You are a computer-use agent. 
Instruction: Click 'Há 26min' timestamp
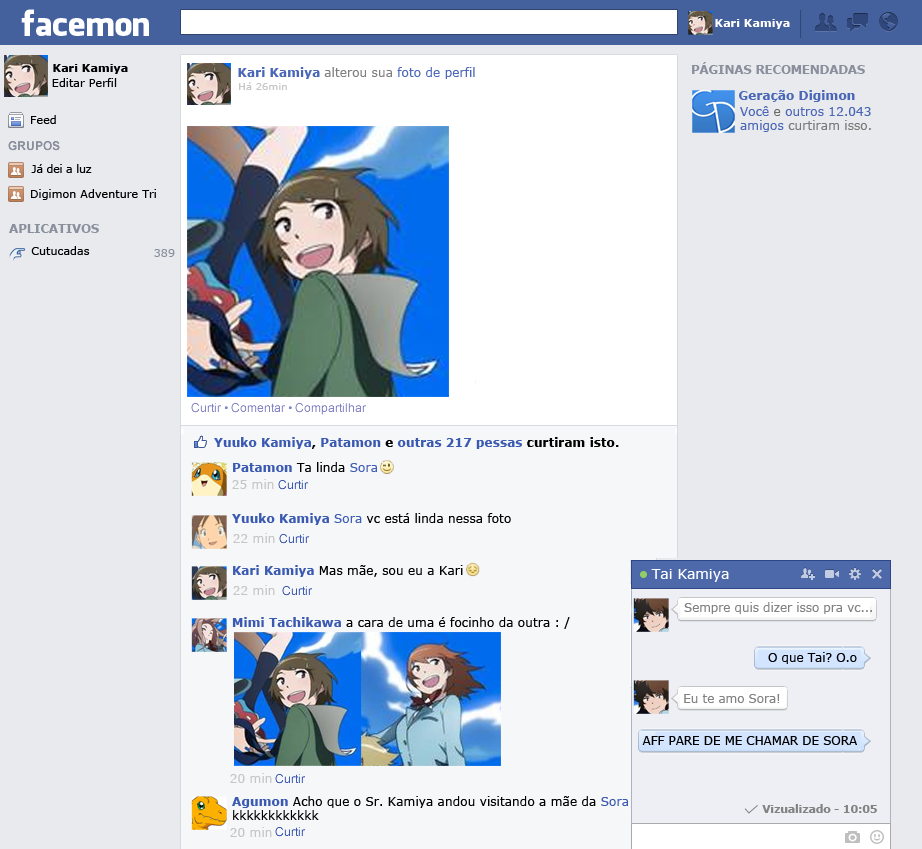tap(263, 86)
